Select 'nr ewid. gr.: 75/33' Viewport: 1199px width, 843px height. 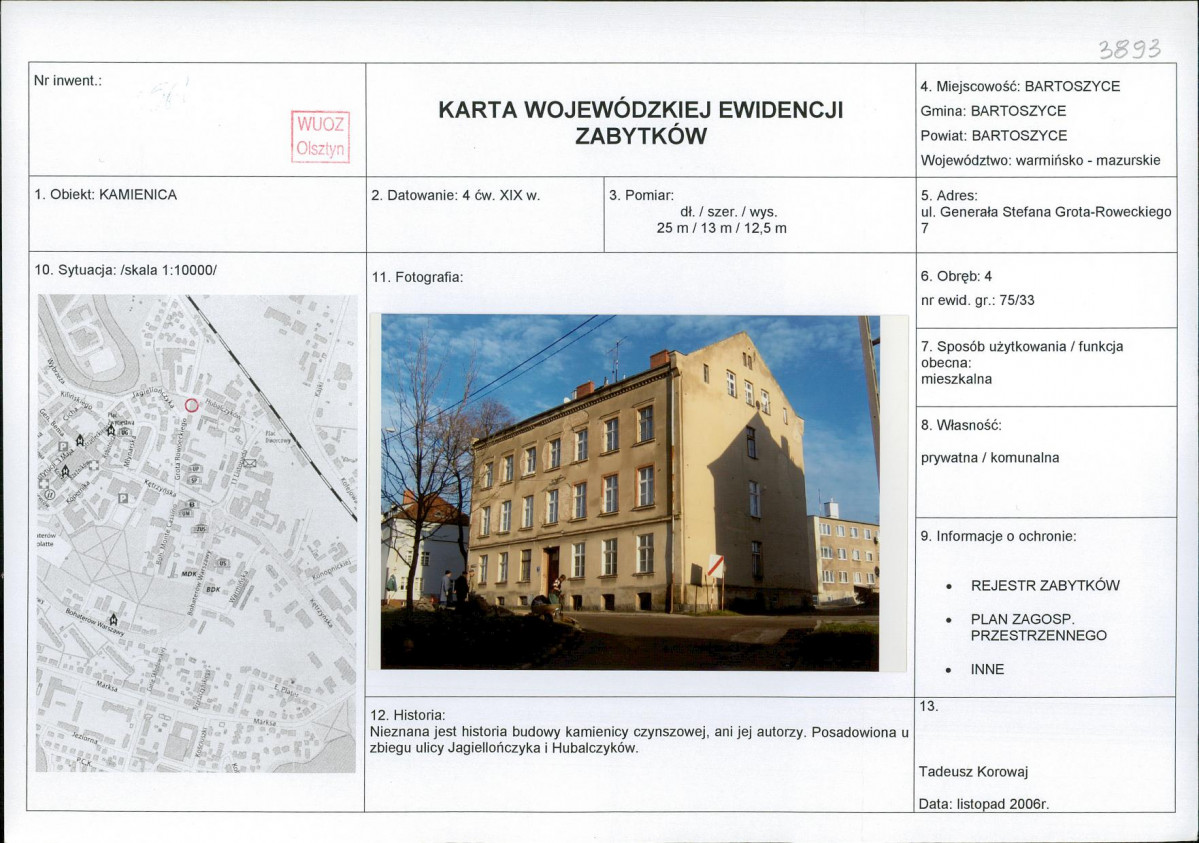click(x=977, y=301)
